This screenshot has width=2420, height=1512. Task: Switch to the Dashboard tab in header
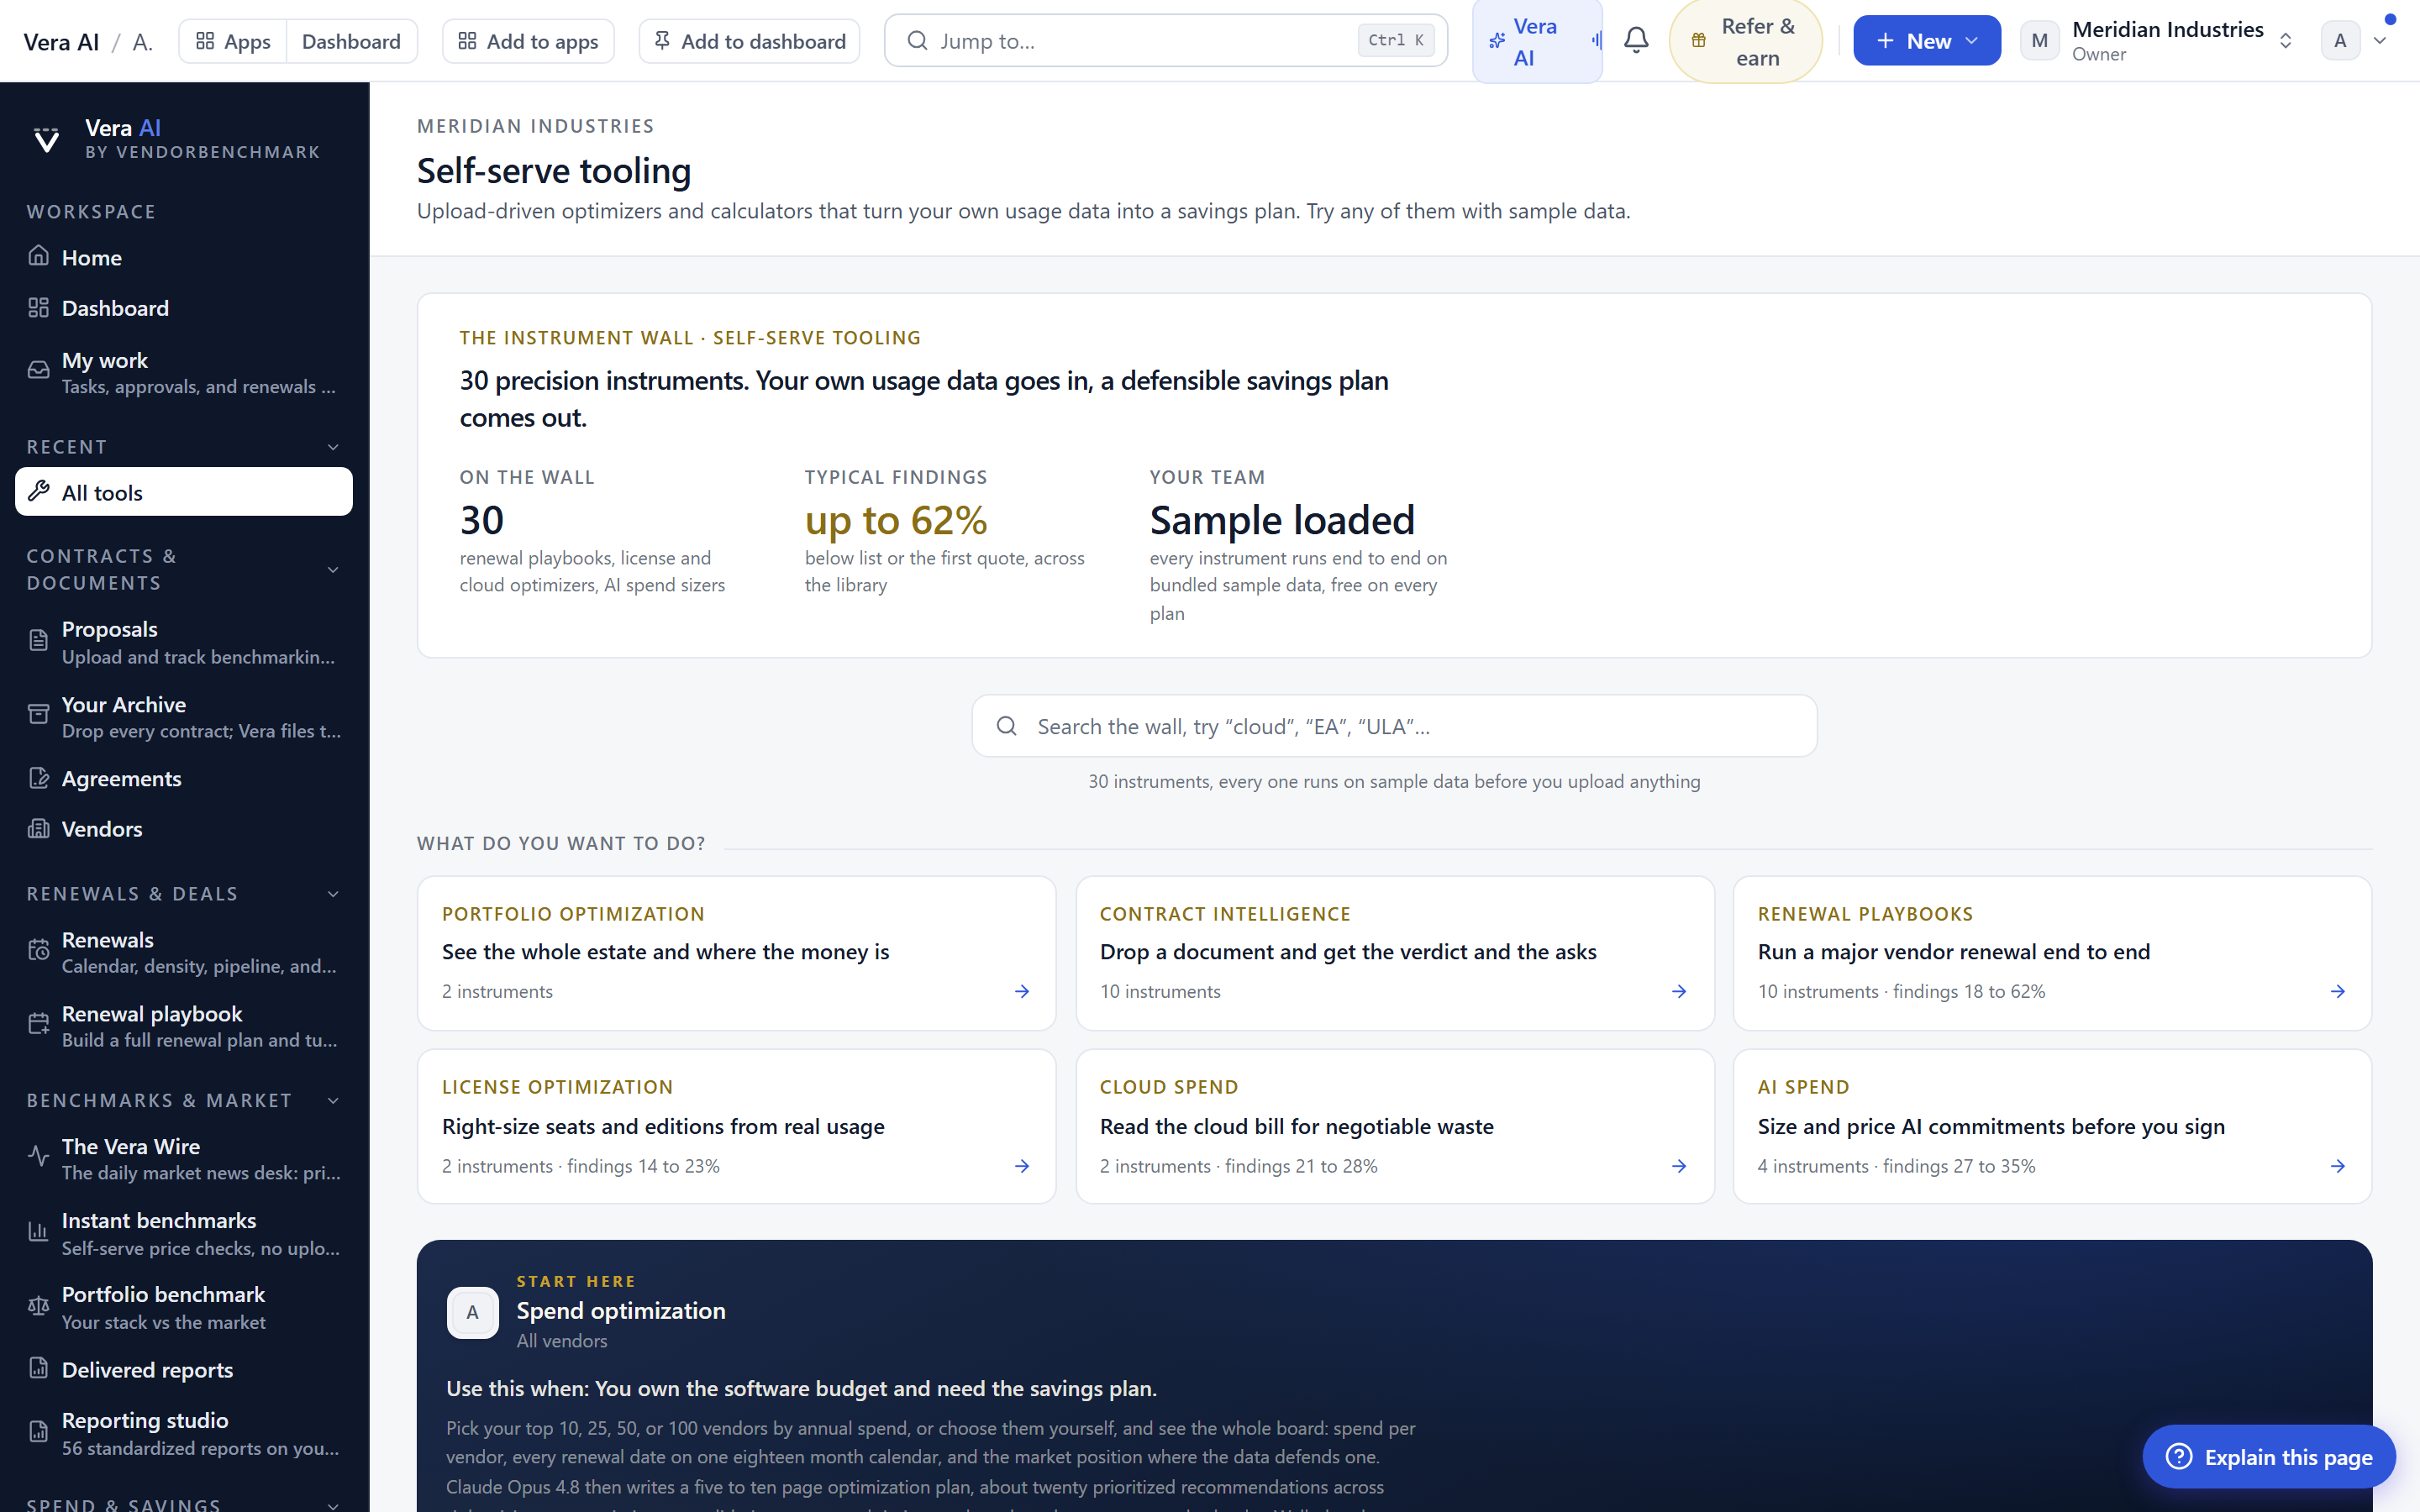tap(351, 41)
